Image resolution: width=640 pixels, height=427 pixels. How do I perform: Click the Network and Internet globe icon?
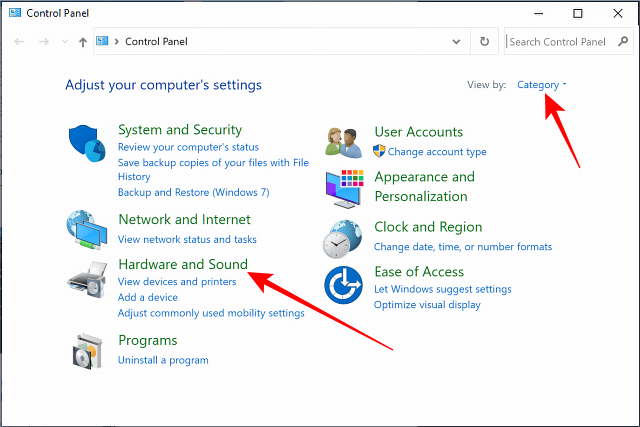tap(87, 230)
